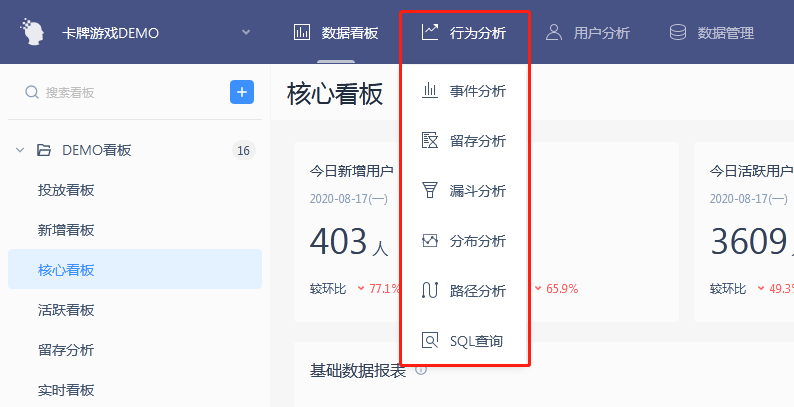794x407 pixels.
Task: Click the blue plus add-dashboard button
Action: pyautogui.click(x=242, y=92)
